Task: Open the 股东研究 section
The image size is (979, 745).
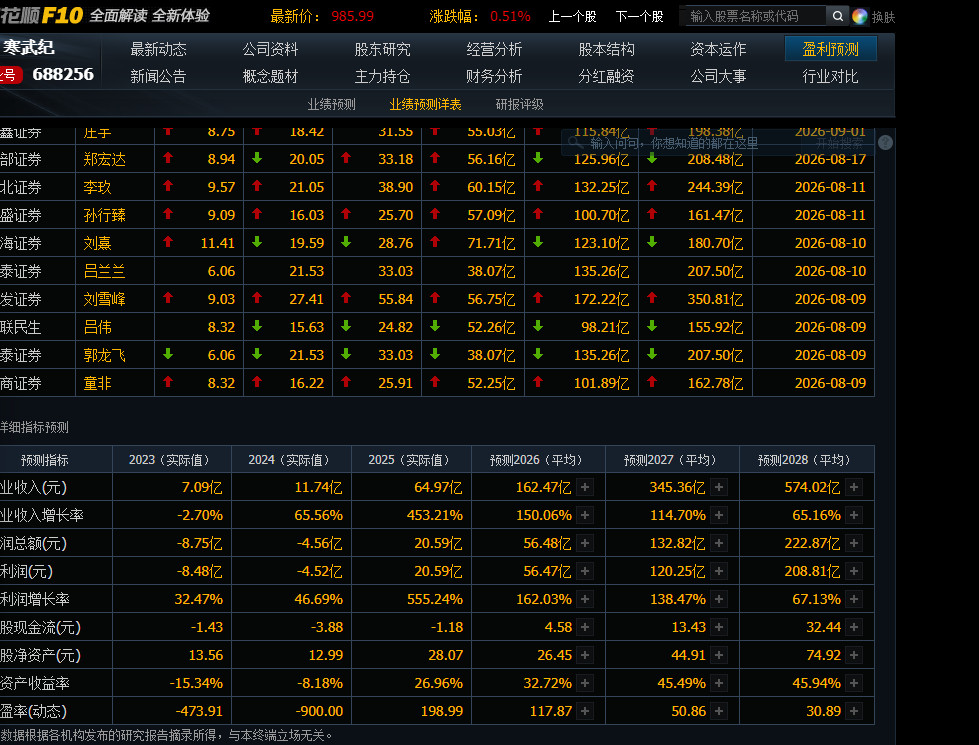Action: (382, 49)
